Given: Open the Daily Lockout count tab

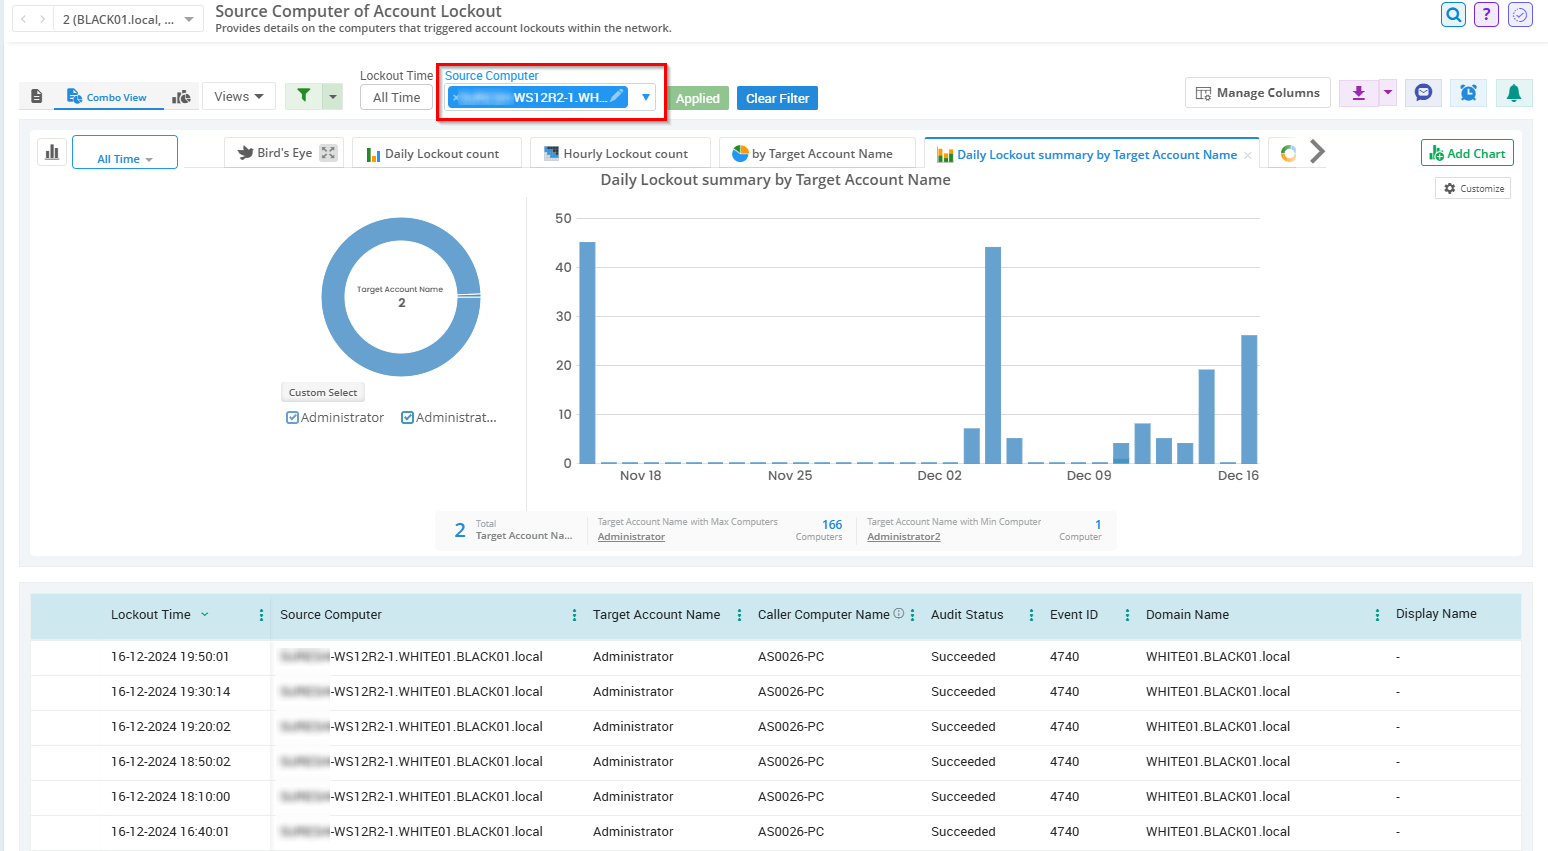Looking at the screenshot, I should 433,154.
